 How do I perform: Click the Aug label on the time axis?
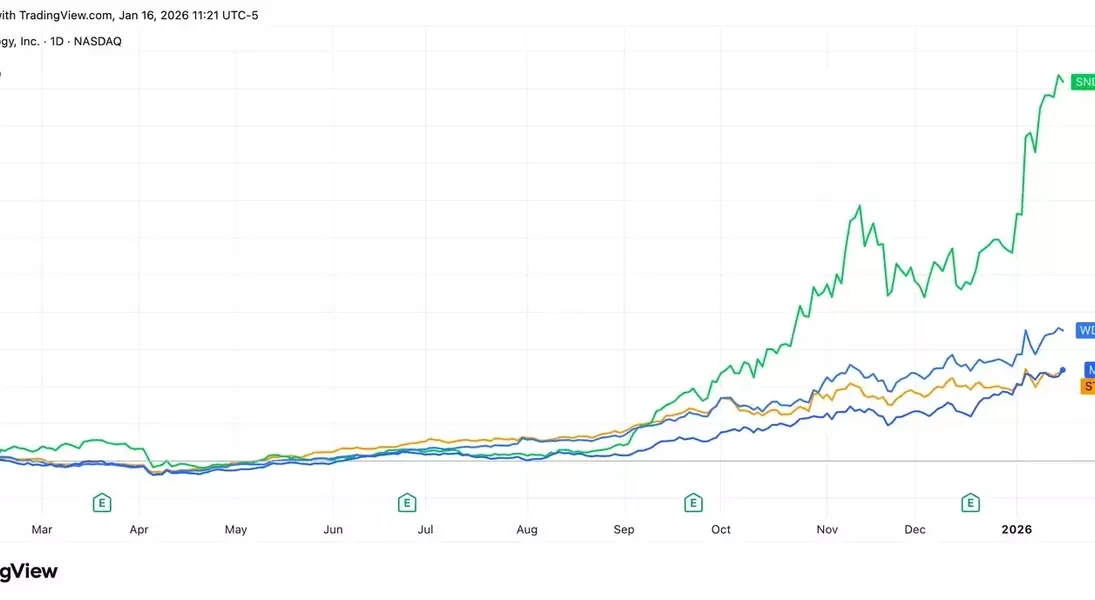click(x=528, y=530)
